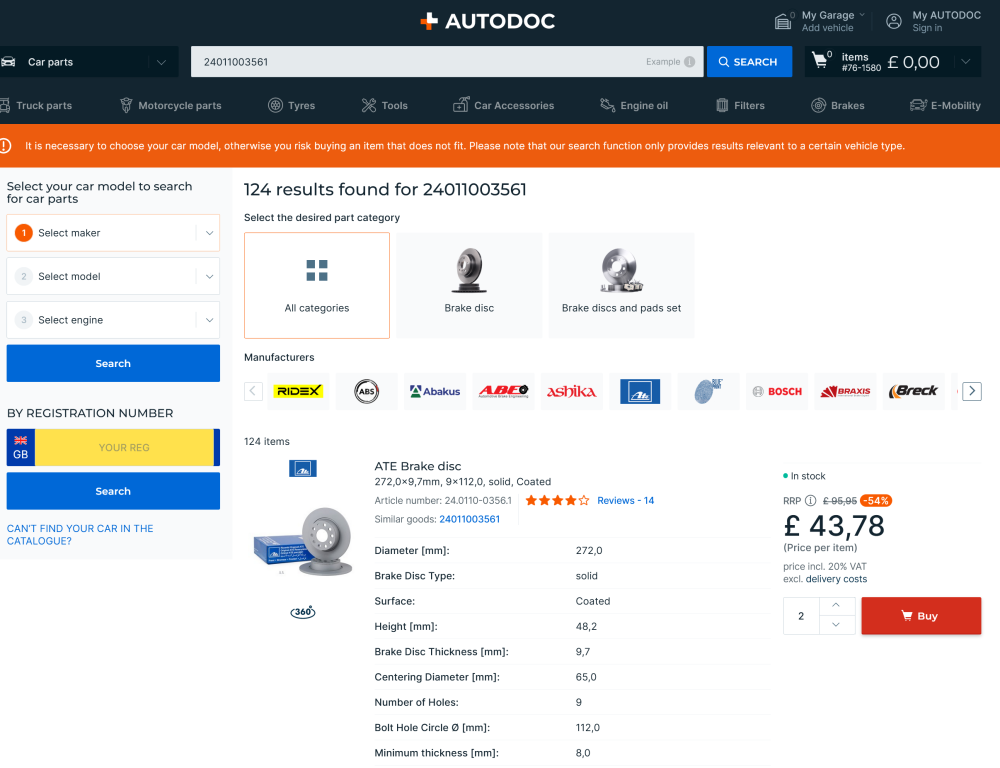Open Car Accessories menu

[x=503, y=105]
